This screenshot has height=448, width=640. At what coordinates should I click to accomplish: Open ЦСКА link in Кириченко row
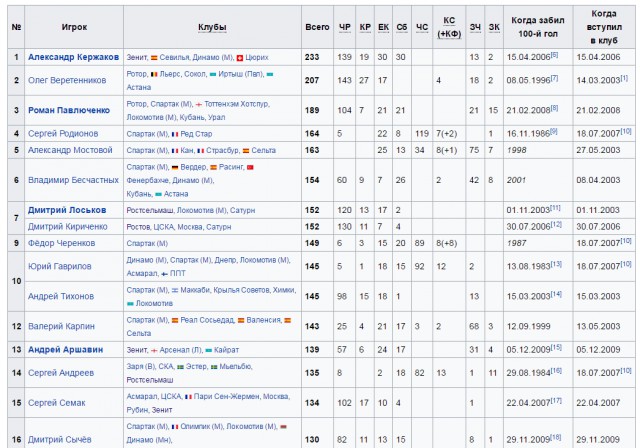click(x=163, y=227)
